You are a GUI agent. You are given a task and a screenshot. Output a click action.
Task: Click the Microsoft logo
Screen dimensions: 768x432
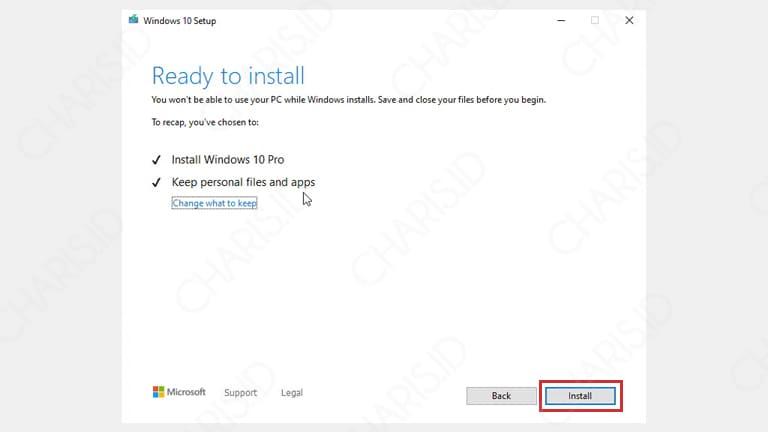click(179, 392)
